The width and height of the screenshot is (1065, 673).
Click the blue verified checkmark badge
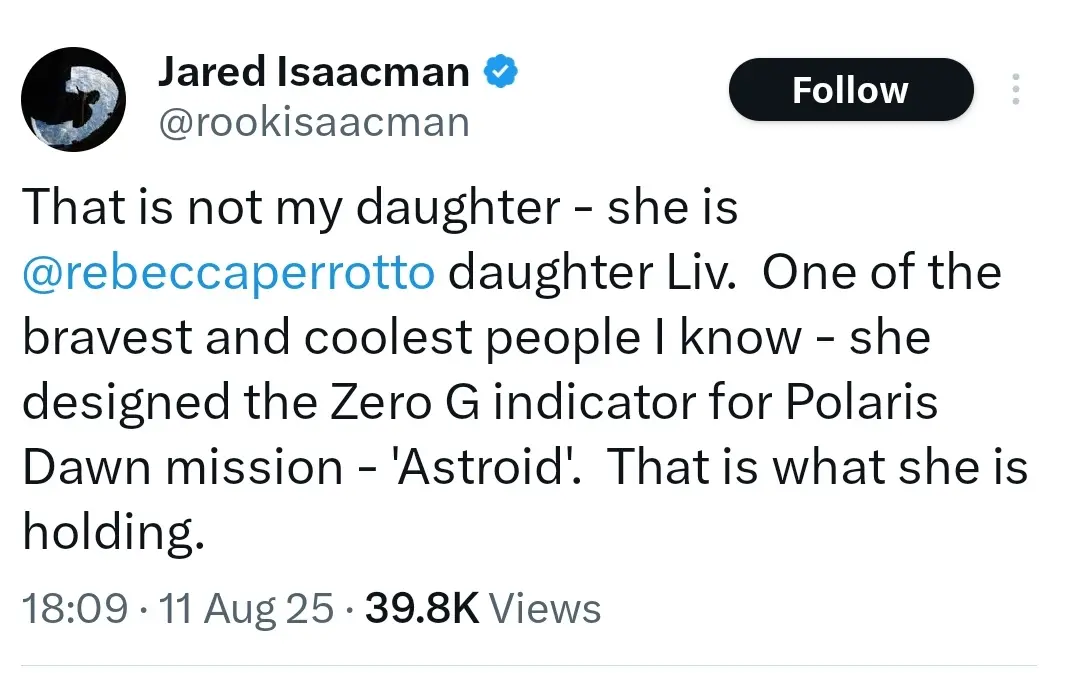pyautogui.click(x=501, y=72)
